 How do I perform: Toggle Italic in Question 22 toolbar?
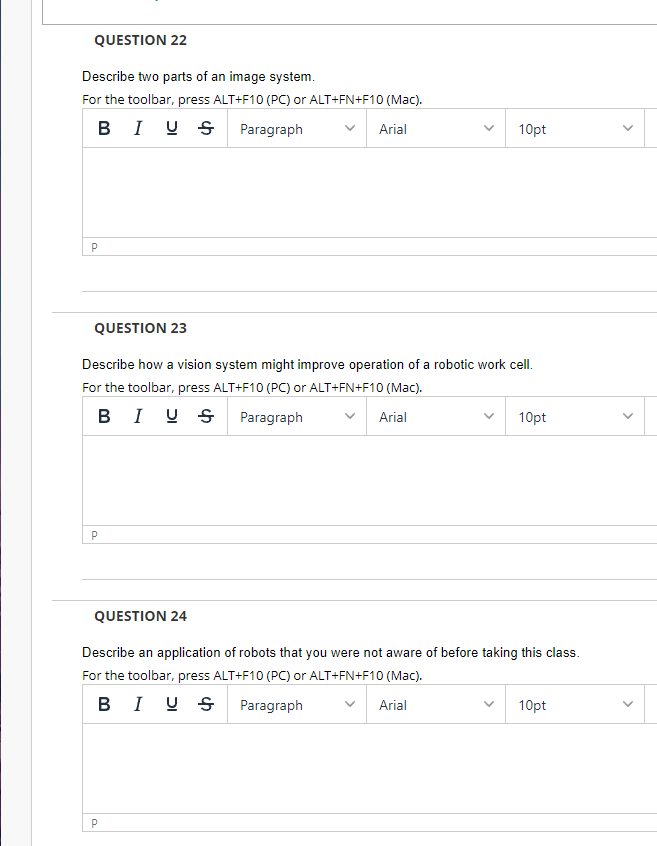138,128
